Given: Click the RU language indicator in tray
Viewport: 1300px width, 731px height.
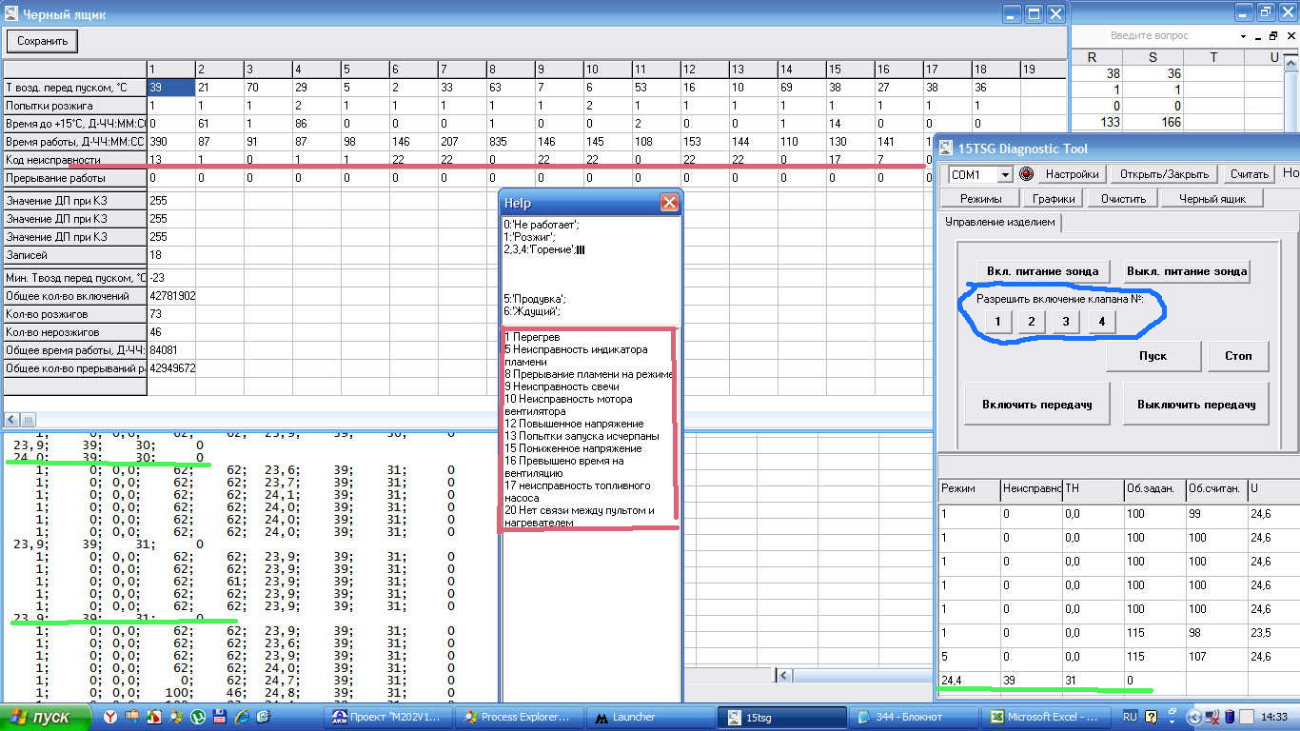Looking at the screenshot, I should (1130, 717).
